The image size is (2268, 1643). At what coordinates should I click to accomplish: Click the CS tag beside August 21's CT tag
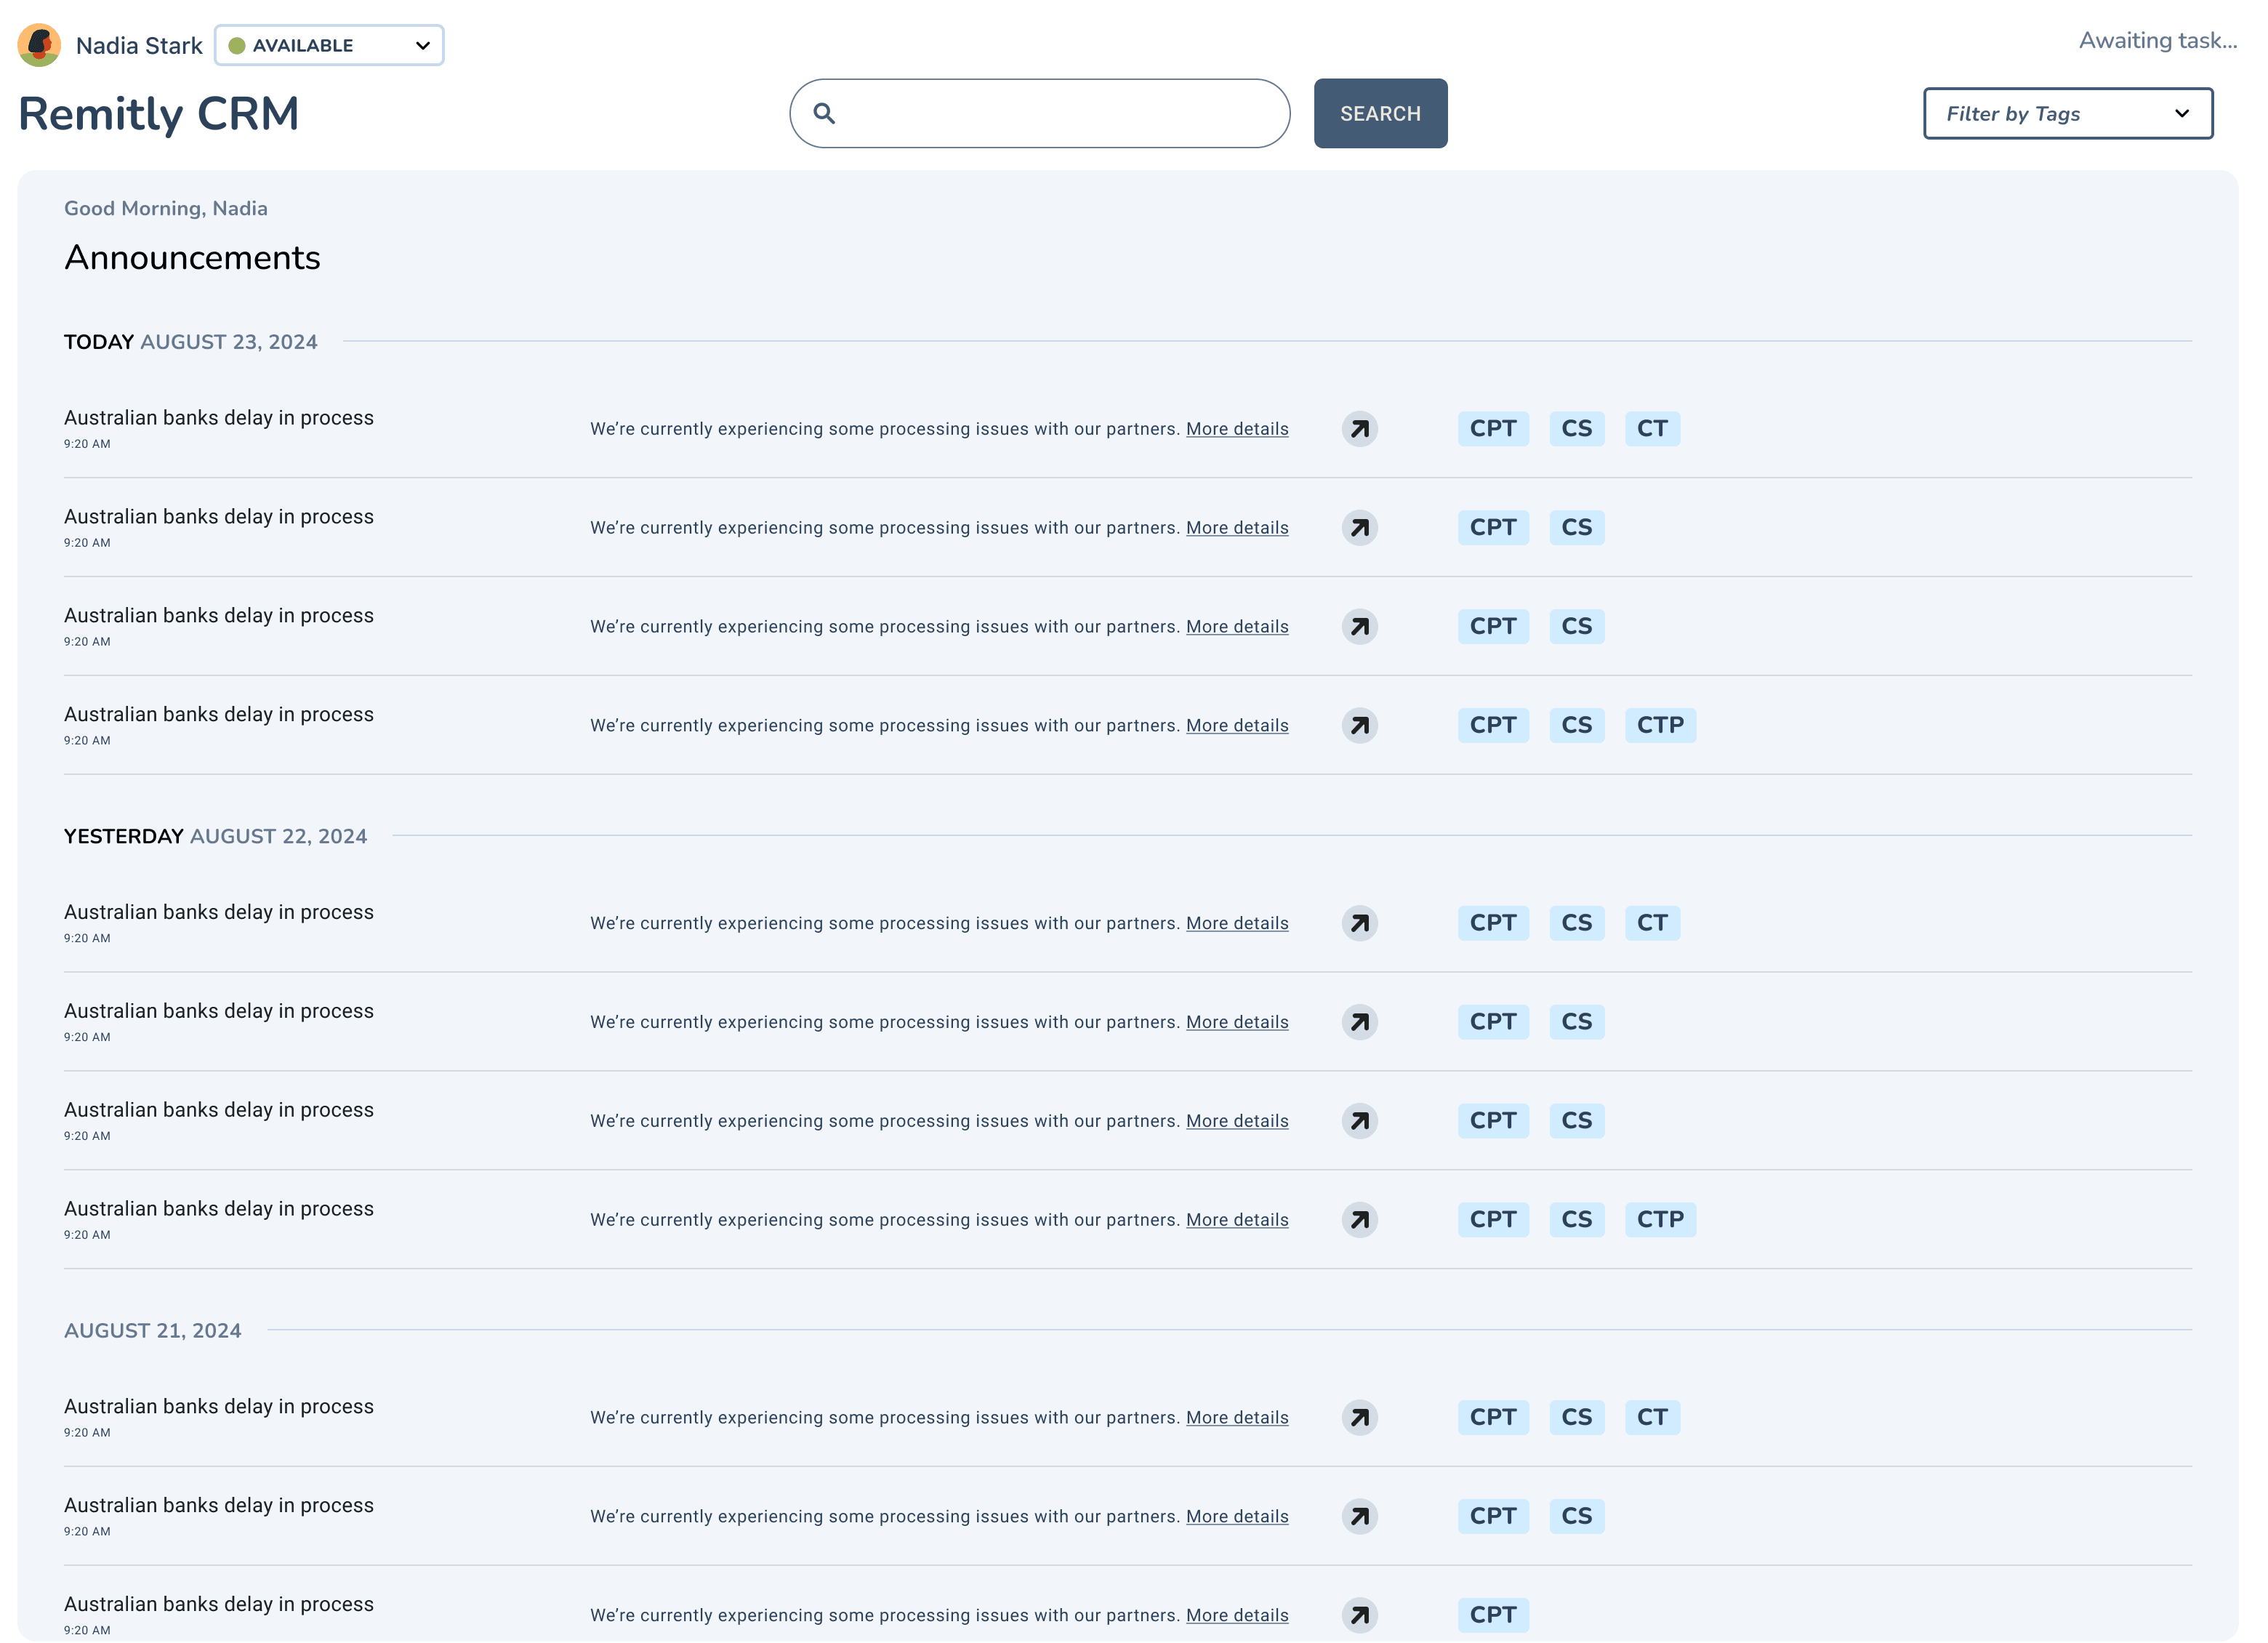pyautogui.click(x=1577, y=1418)
